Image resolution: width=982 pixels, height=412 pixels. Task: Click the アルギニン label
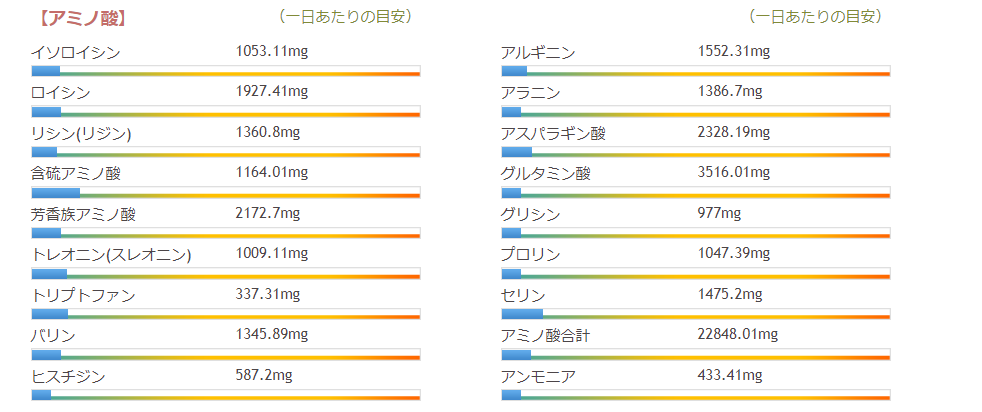[x=538, y=52]
